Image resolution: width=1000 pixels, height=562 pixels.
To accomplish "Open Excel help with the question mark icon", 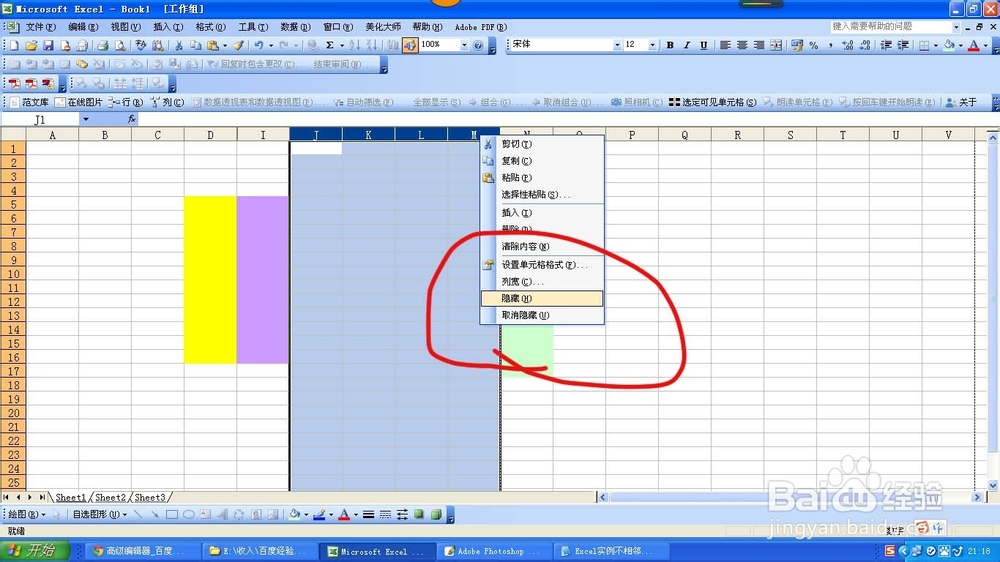I will (x=478, y=45).
